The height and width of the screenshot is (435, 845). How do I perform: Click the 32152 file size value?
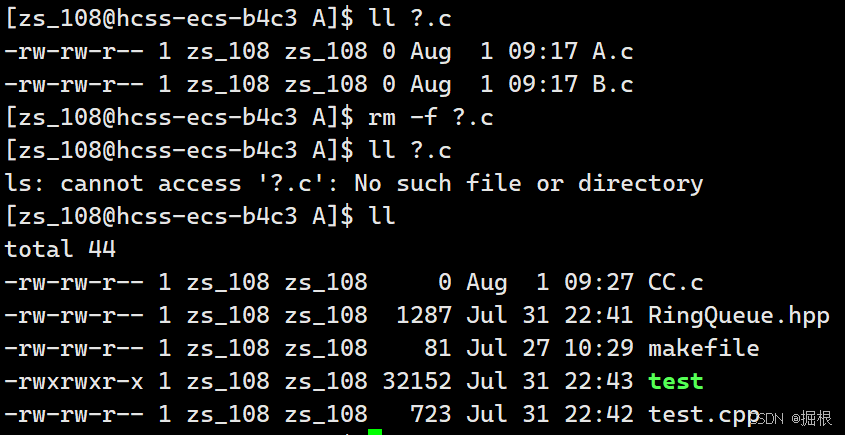(x=417, y=382)
